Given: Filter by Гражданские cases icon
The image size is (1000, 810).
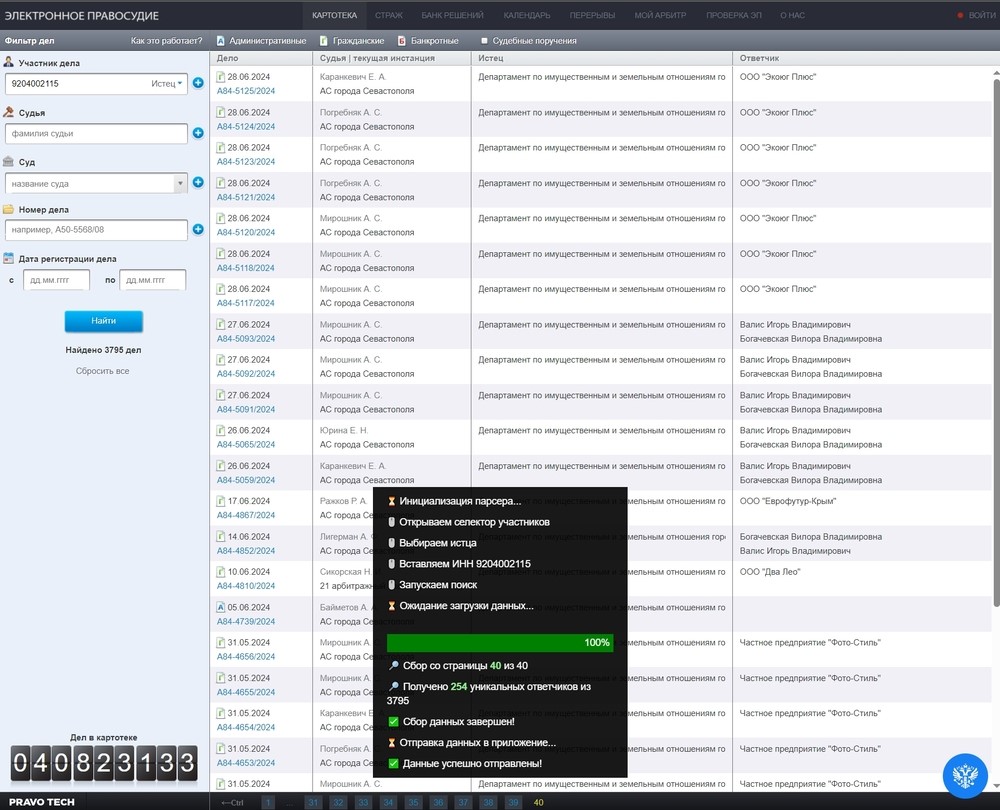Looking at the screenshot, I should pos(323,41).
